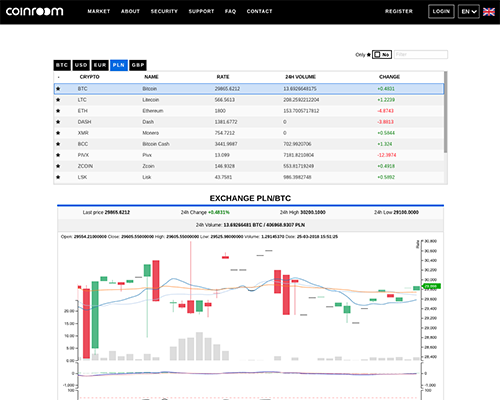Select the PLN currency tab
This screenshot has height=400, width=500.
[119, 65]
